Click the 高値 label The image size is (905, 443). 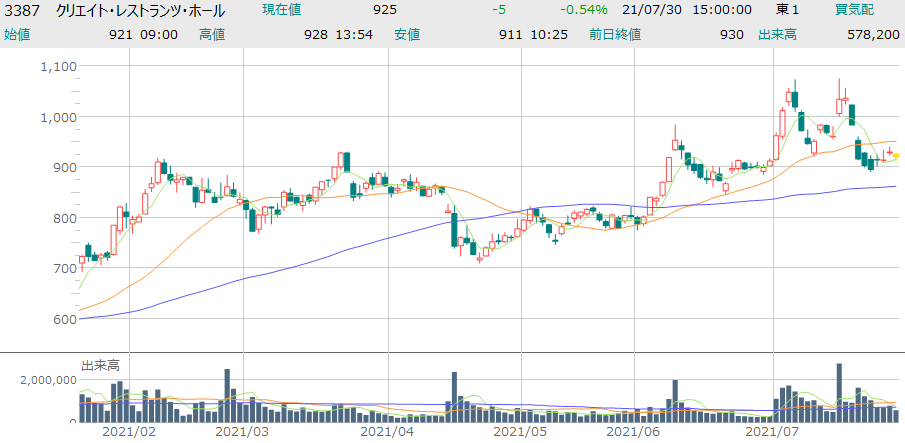tap(211, 34)
